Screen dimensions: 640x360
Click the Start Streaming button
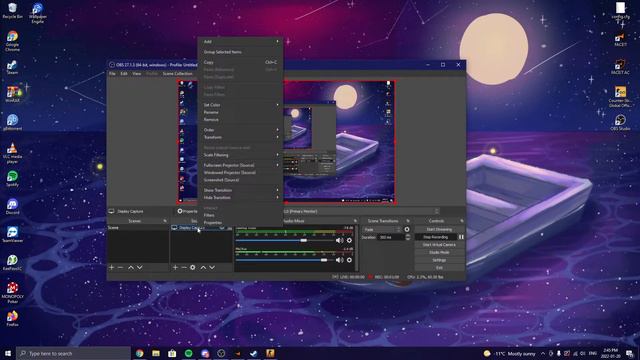(439, 229)
